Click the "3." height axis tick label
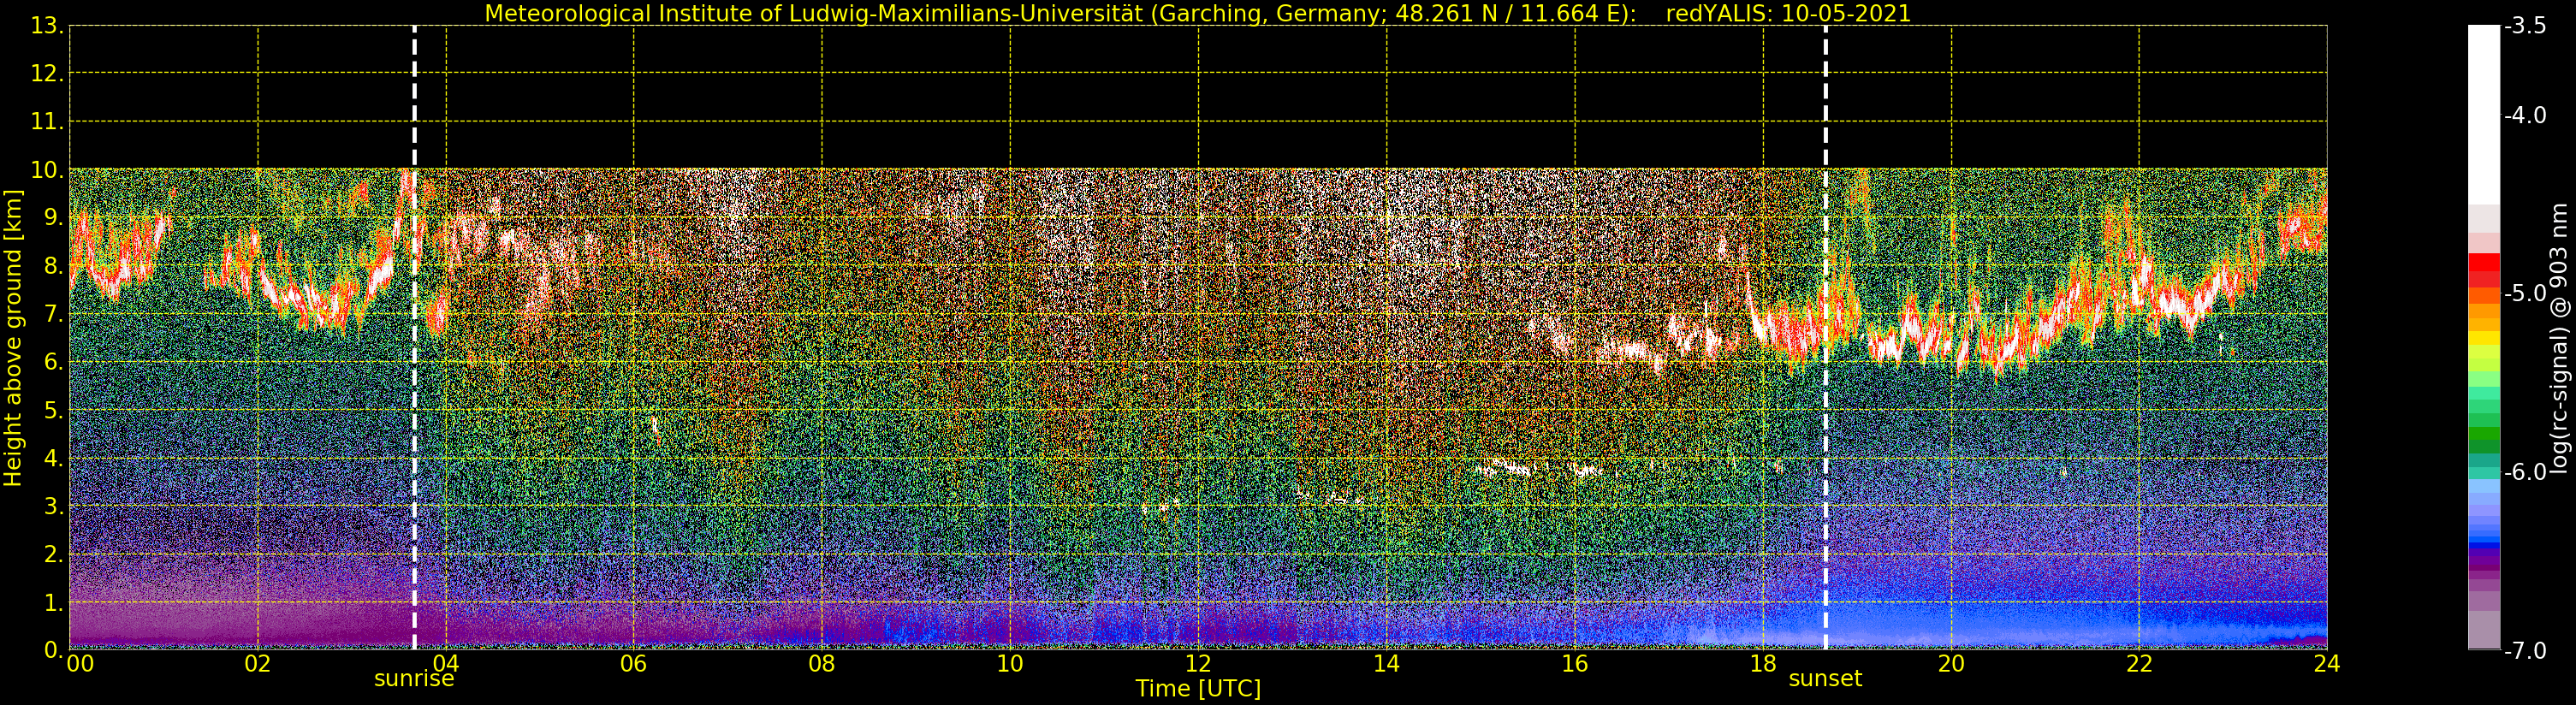 (54, 506)
